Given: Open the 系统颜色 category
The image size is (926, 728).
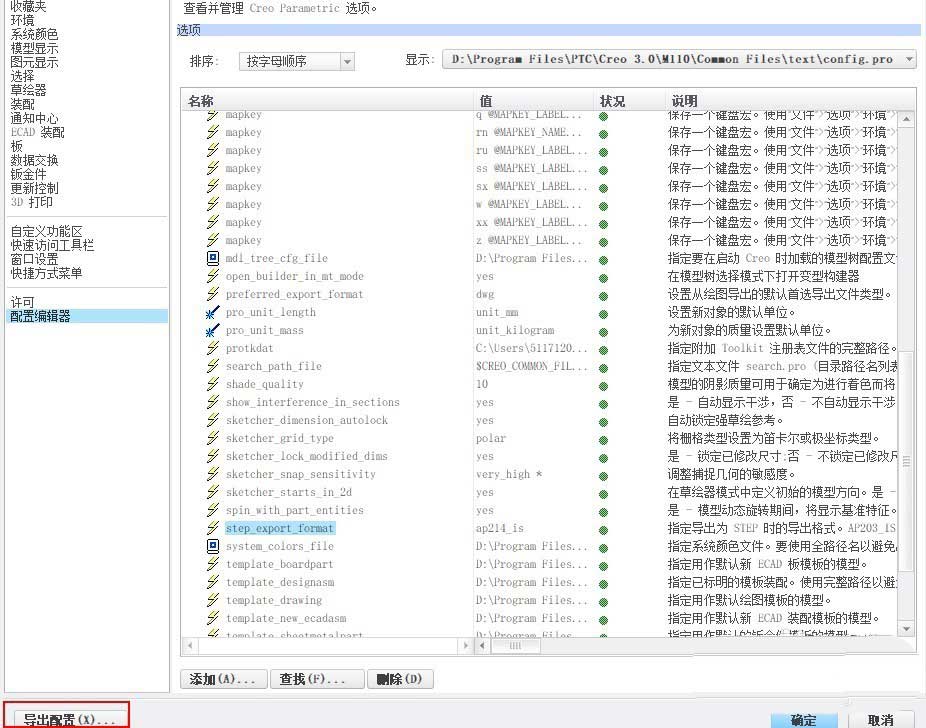Looking at the screenshot, I should coord(34,34).
